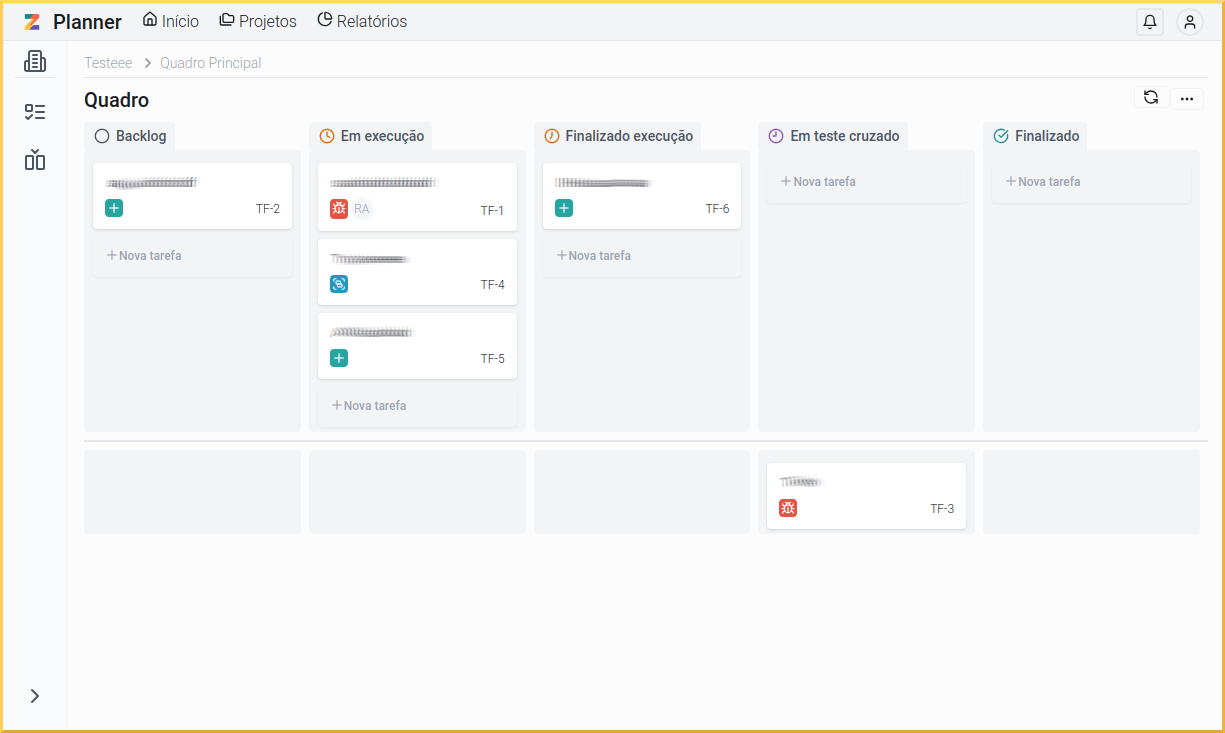Open the task checklist icon in sidebar

pos(35,112)
